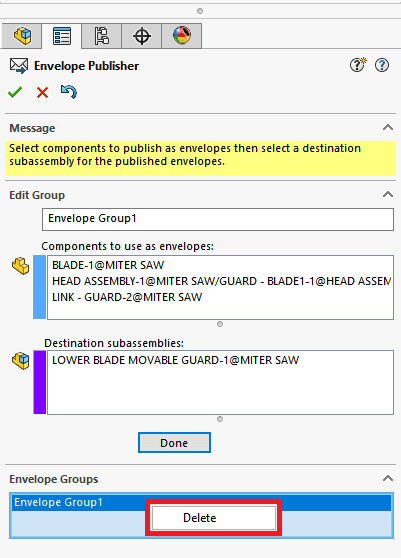Open the ConfigurationManager tab

[x=101, y=36]
